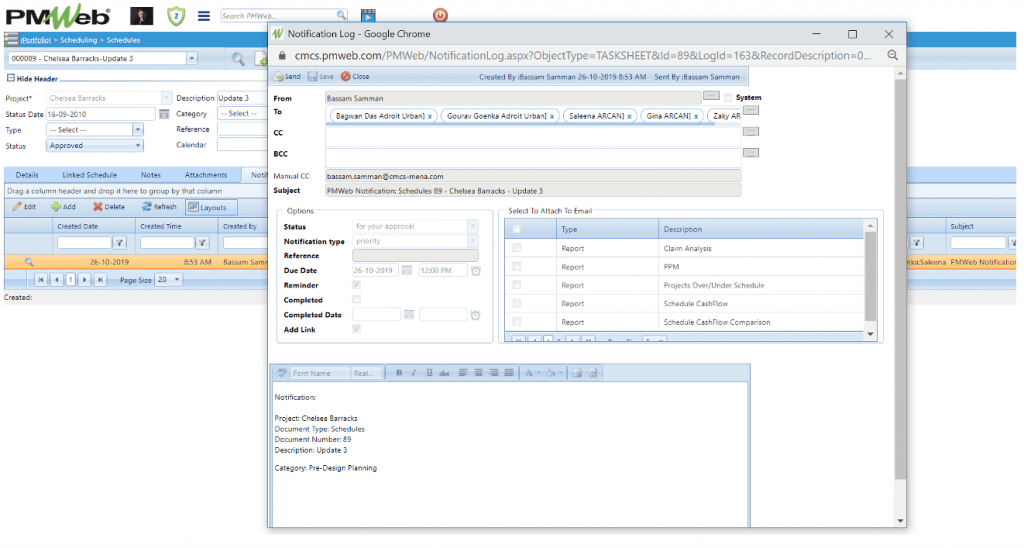Screen dimensions: 1024x548
Task: Switch to the Details tab
Action: coord(27,175)
